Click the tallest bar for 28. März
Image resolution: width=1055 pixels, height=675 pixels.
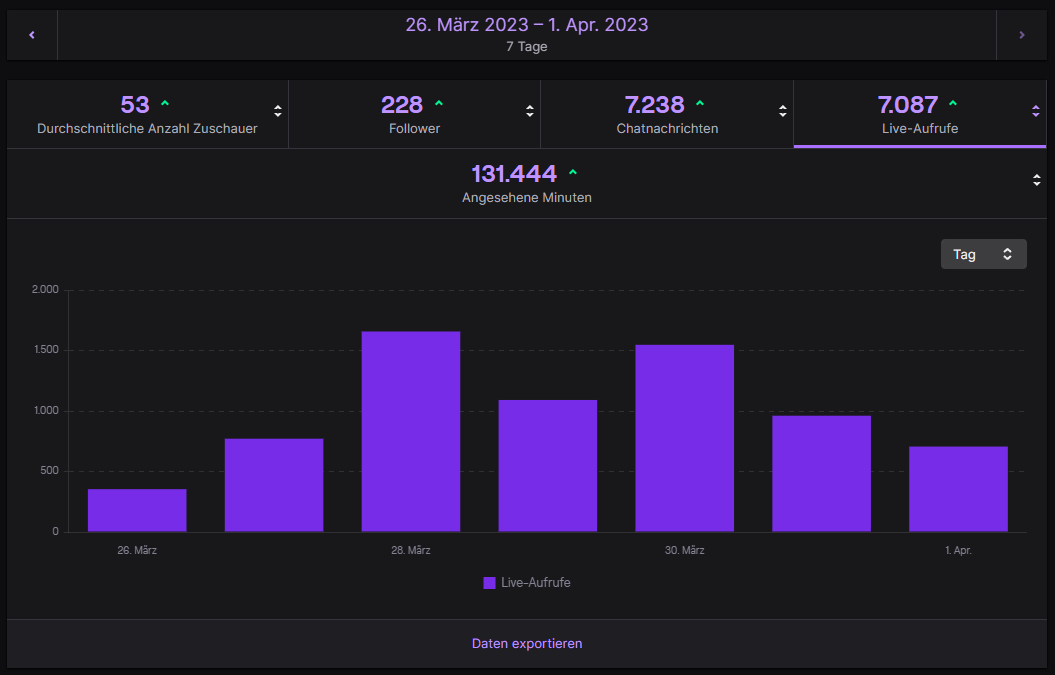(410, 430)
